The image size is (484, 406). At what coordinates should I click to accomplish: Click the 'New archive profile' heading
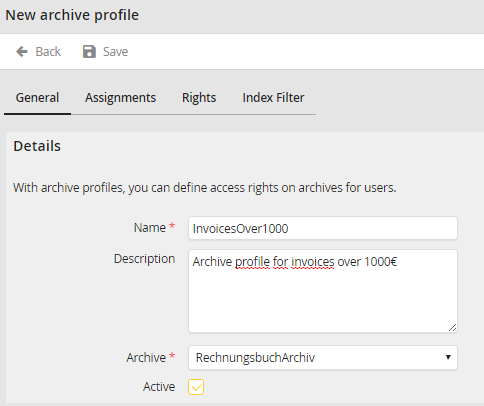pyautogui.click(x=72, y=15)
